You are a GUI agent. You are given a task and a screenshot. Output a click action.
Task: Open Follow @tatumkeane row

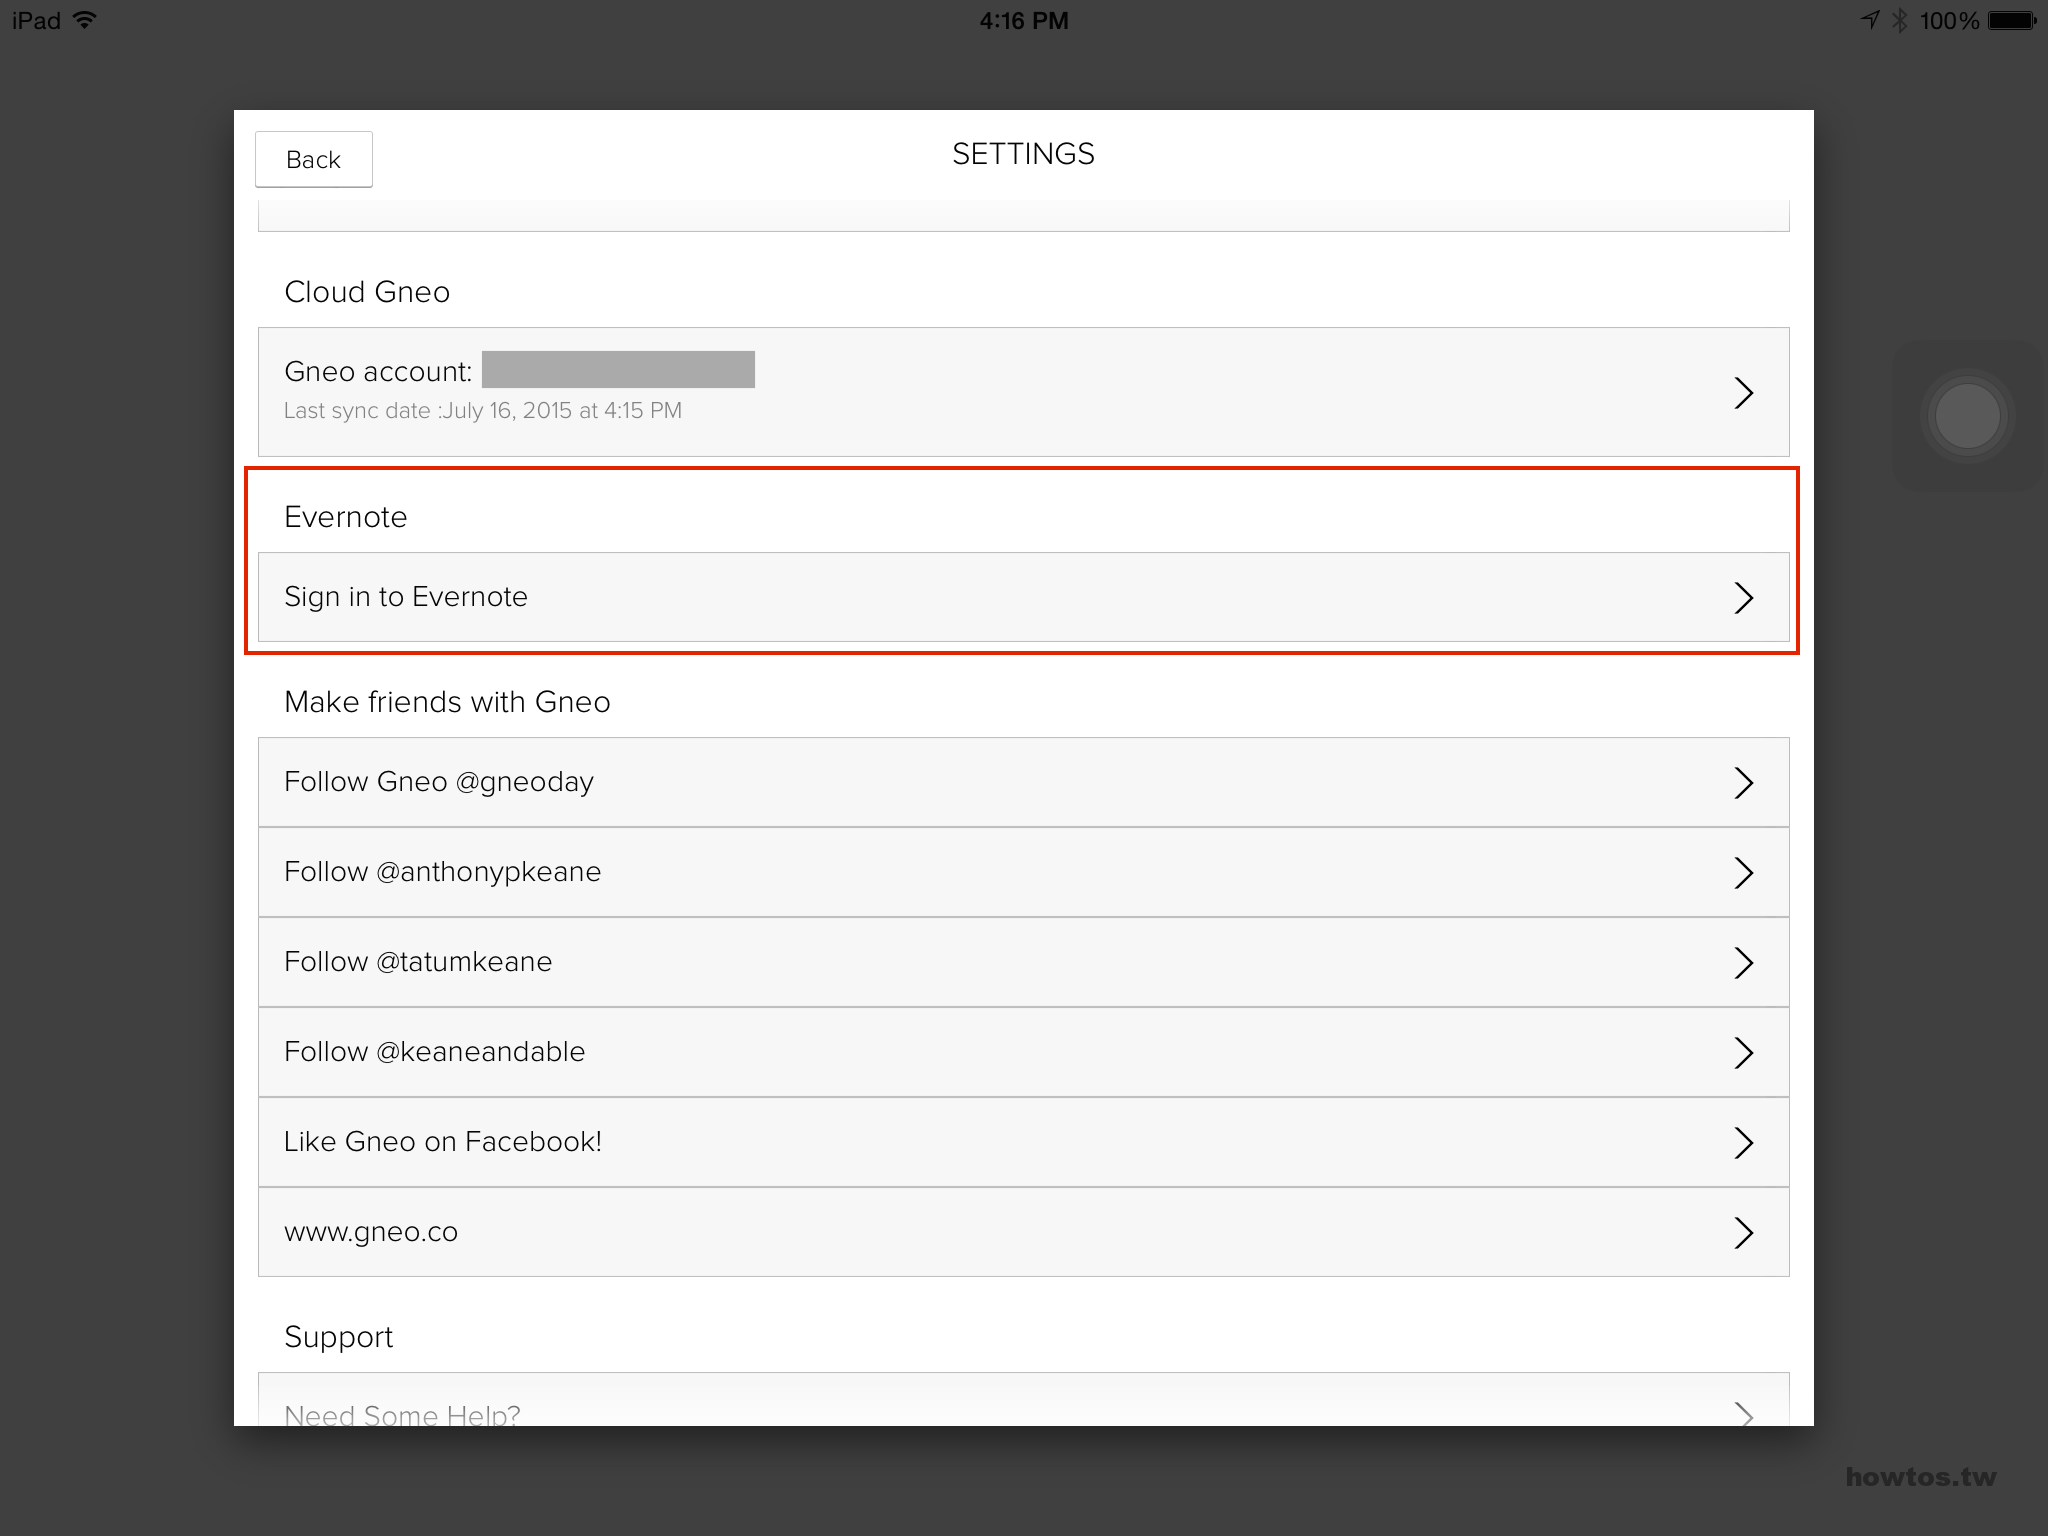coord(1023,962)
